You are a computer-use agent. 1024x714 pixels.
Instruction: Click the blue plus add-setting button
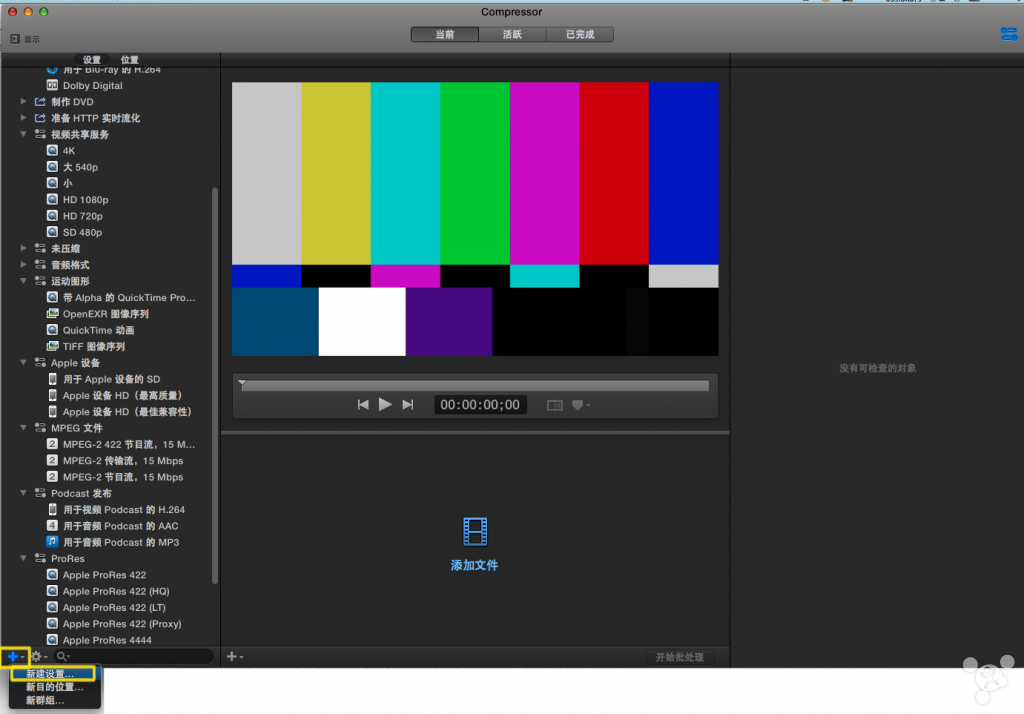(x=15, y=656)
